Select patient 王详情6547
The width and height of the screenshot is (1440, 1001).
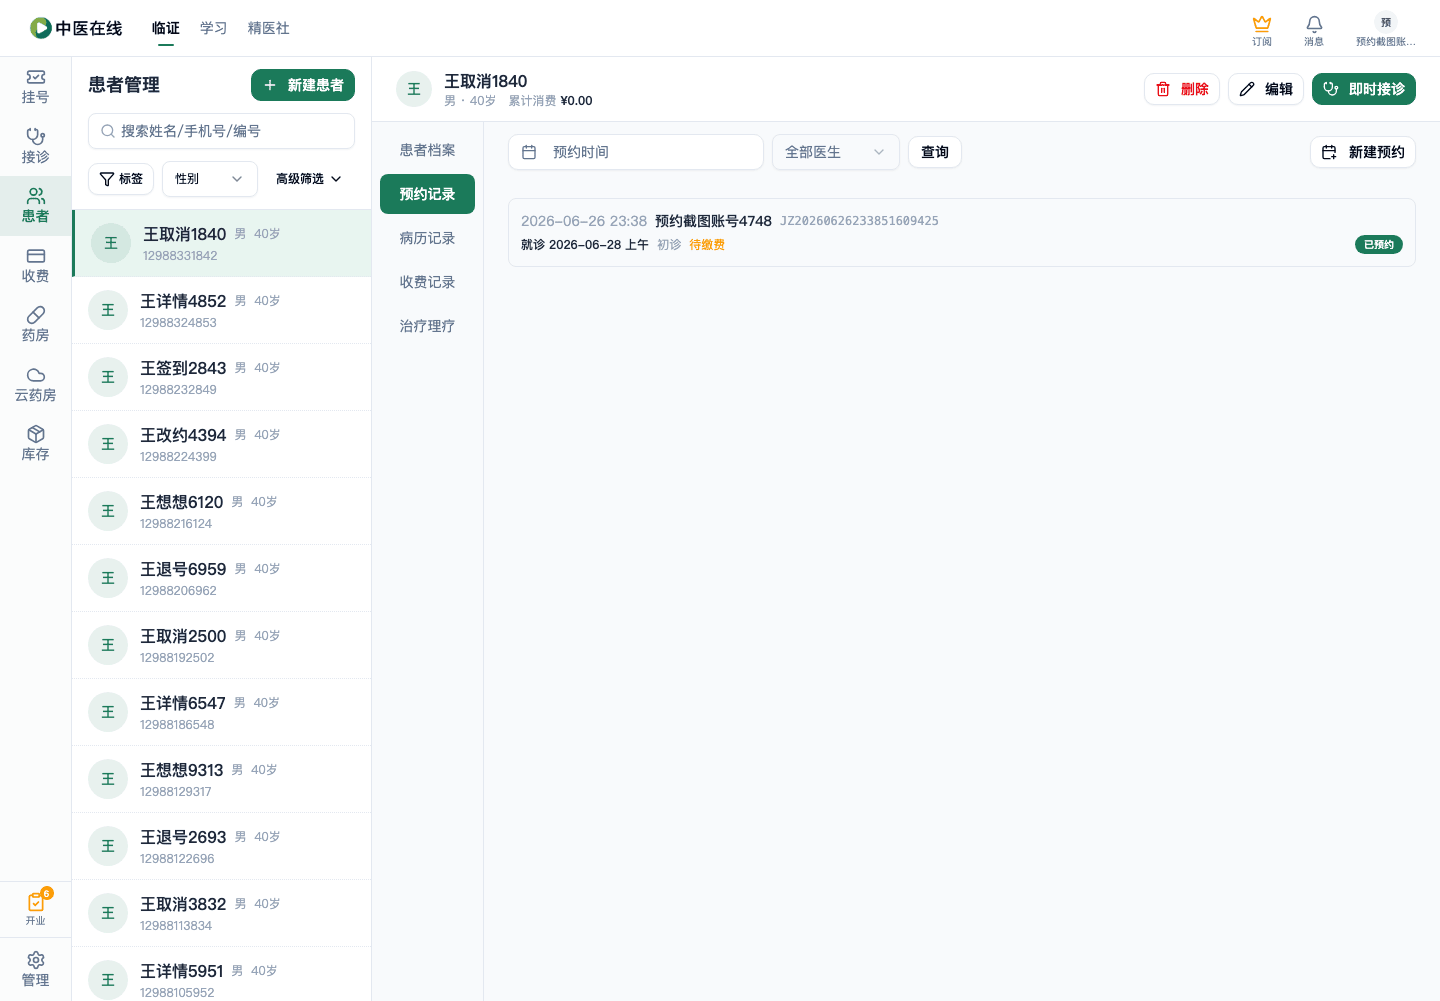tap(221, 712)
